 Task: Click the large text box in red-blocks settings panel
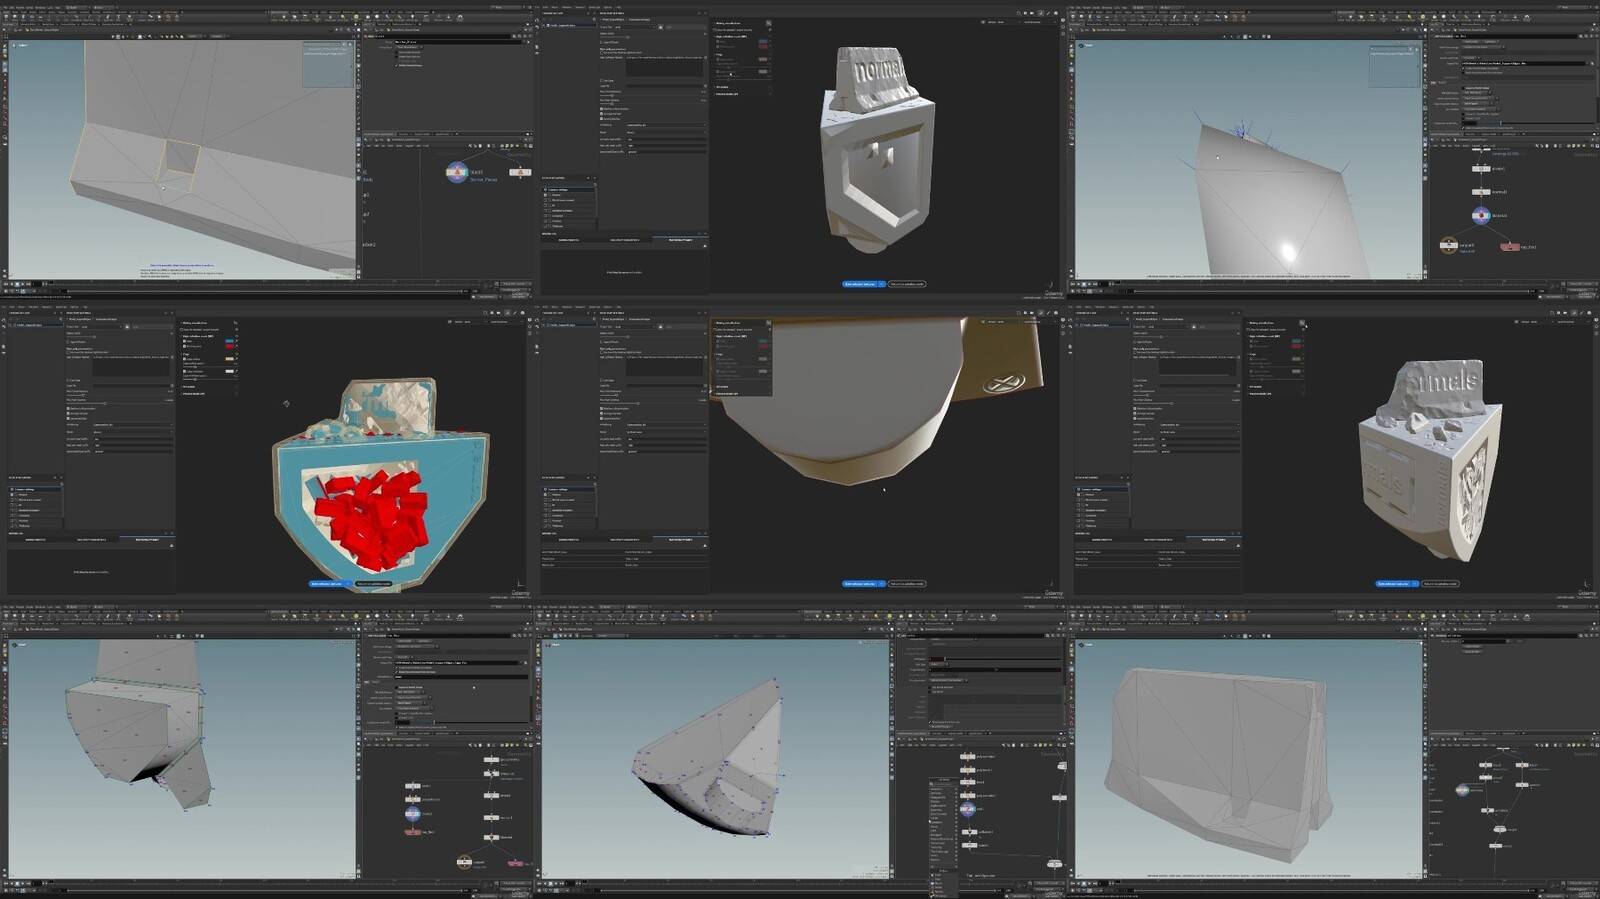131,366
